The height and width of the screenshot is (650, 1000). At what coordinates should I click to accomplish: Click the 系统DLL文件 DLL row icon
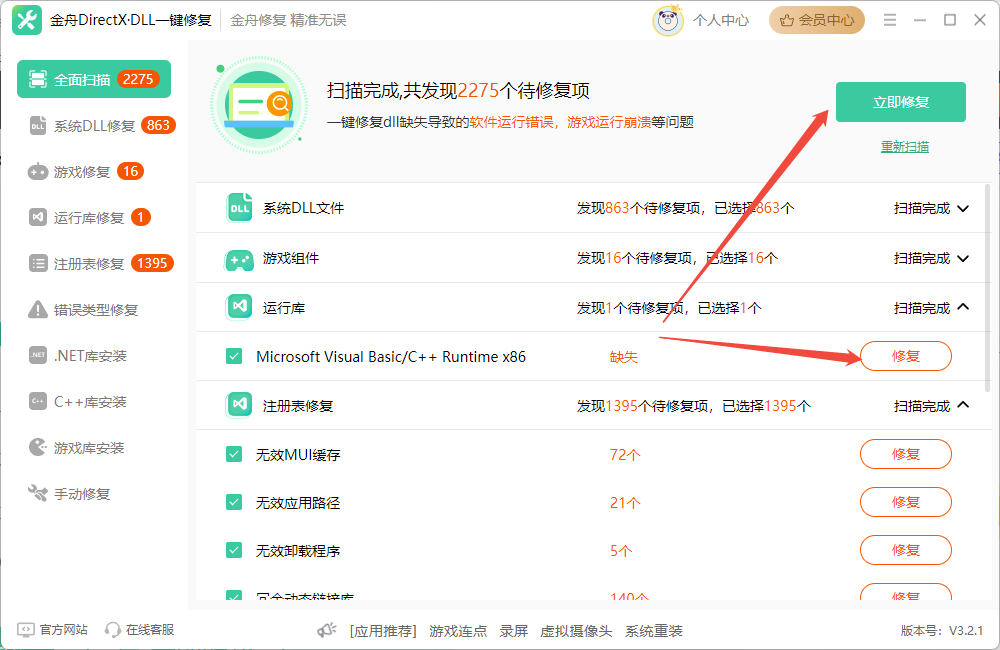click(x=239, y=207)
